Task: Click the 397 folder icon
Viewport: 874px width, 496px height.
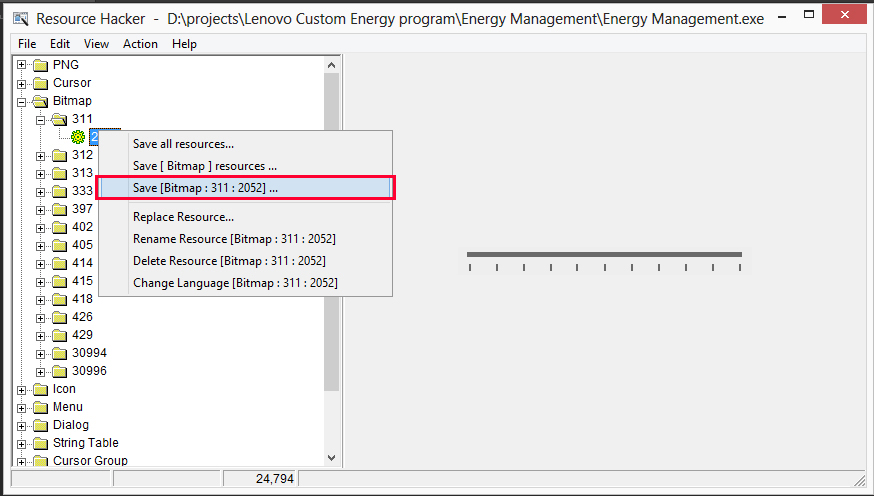Action: (59, 210)
